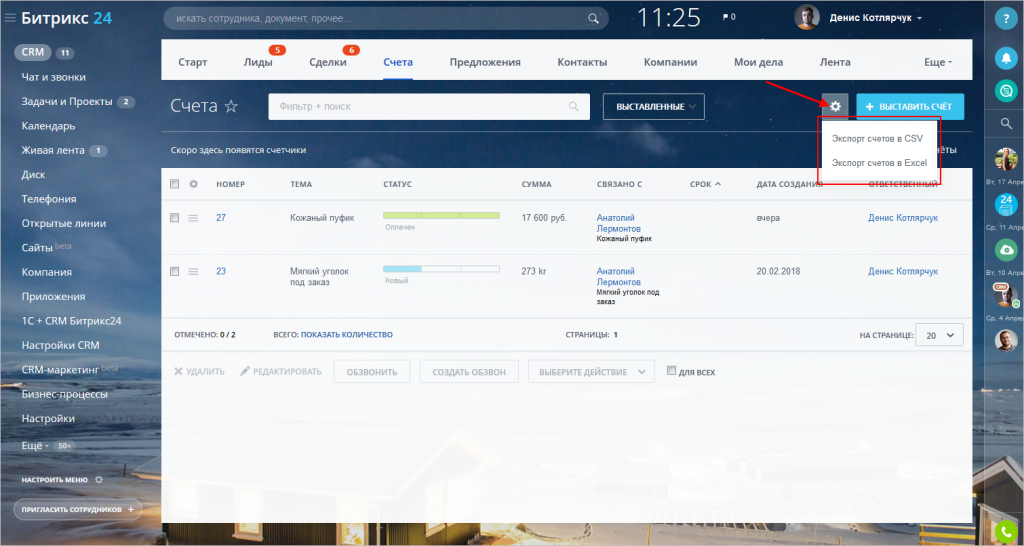Click the search magnifier in top search bar
1024x546 pixels.
(x=593, y=18)
